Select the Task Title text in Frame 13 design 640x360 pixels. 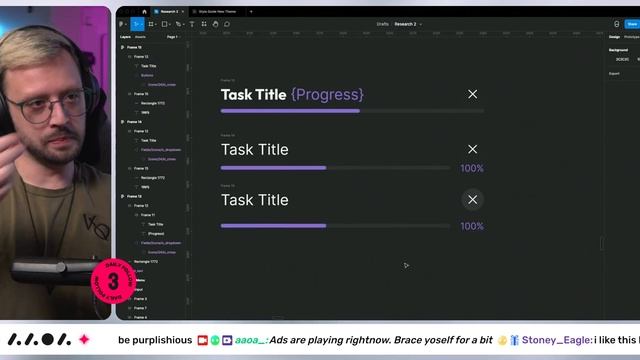click(x=255, y=200)
